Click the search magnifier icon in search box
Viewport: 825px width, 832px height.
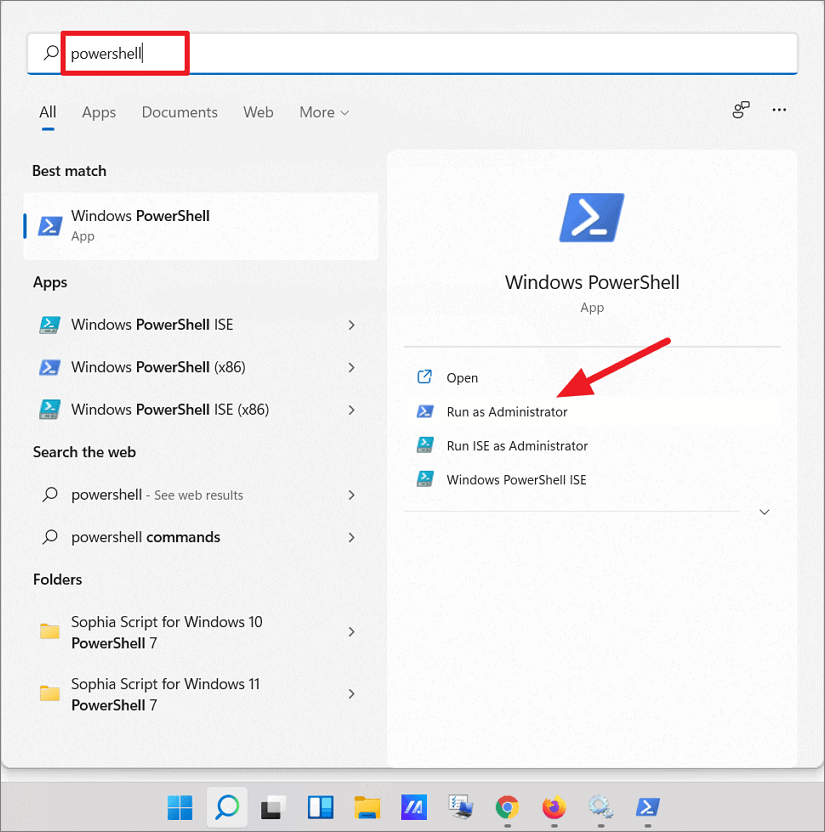[51, 53]
